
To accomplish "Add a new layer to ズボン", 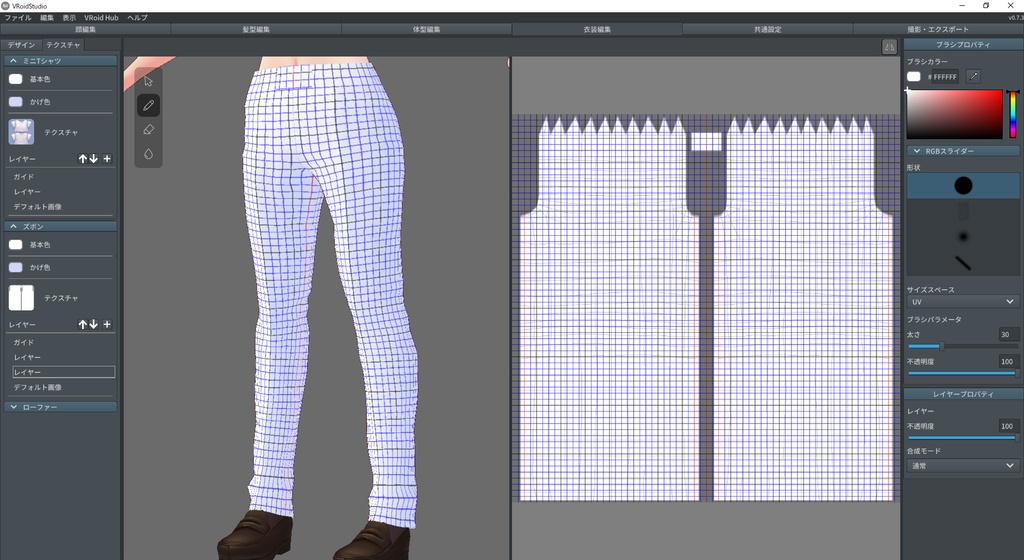I will 107,324.
